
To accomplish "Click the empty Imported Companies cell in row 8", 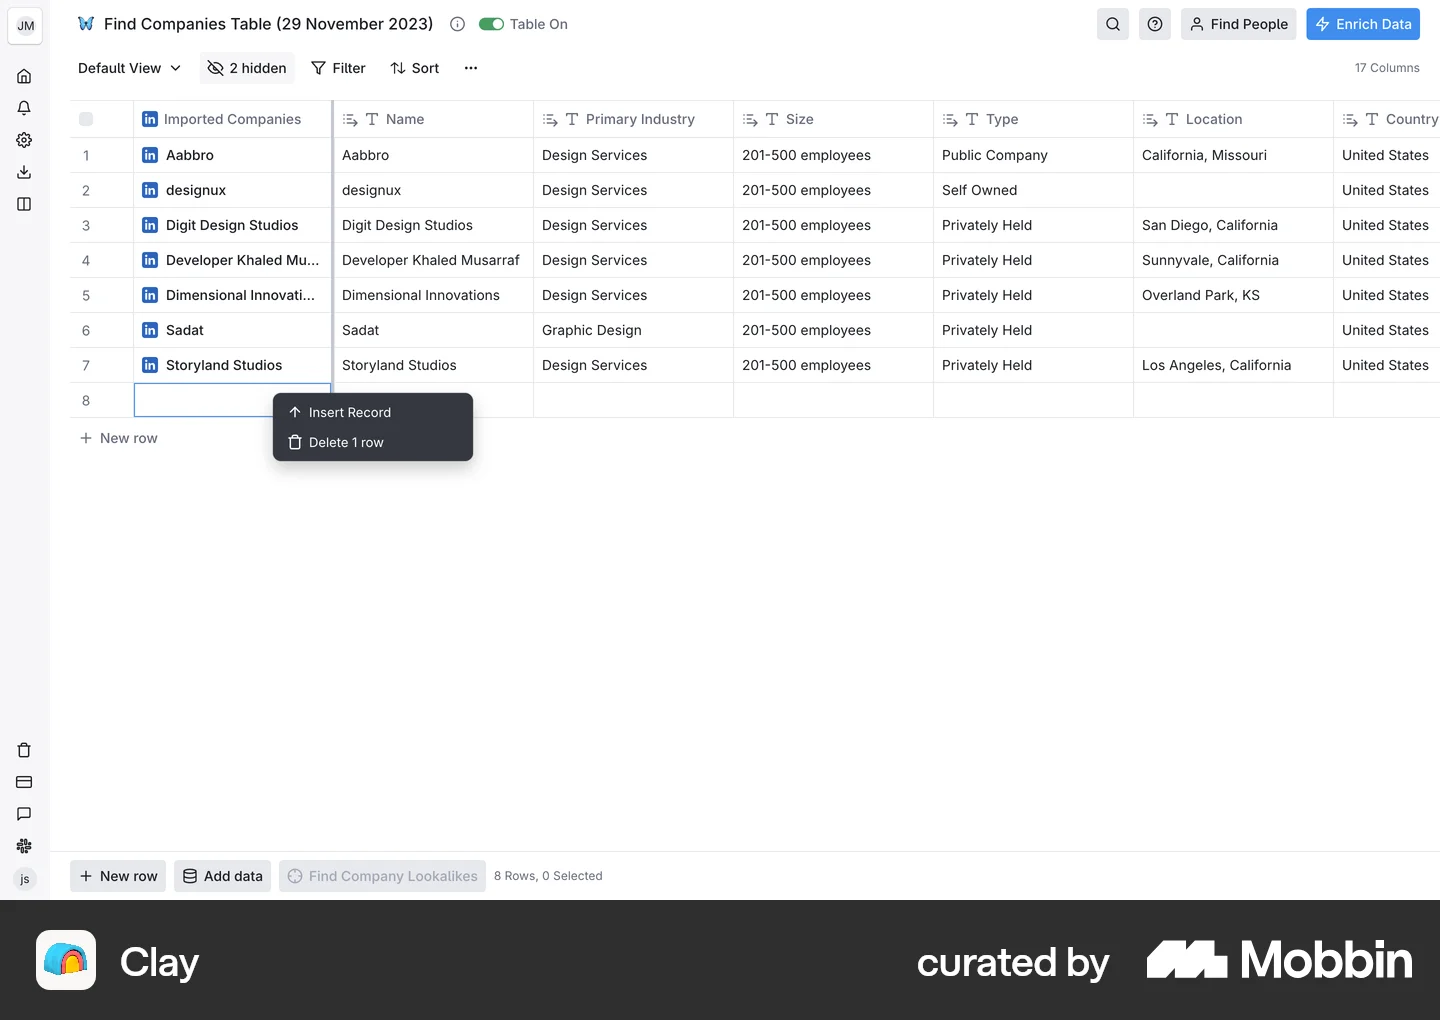I will click(232, 400).
